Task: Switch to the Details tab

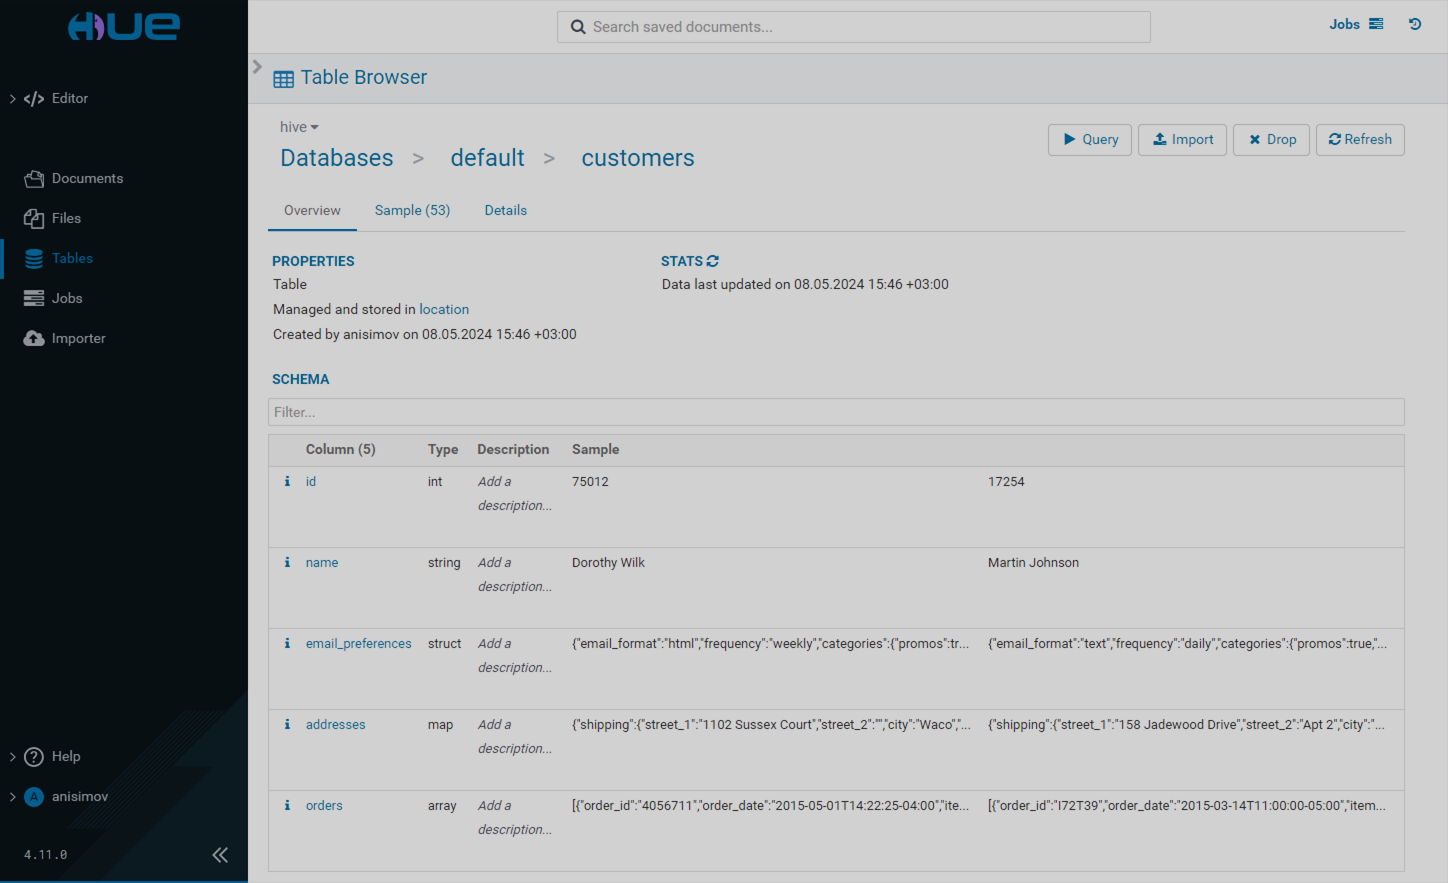Action: click(505, 211)
